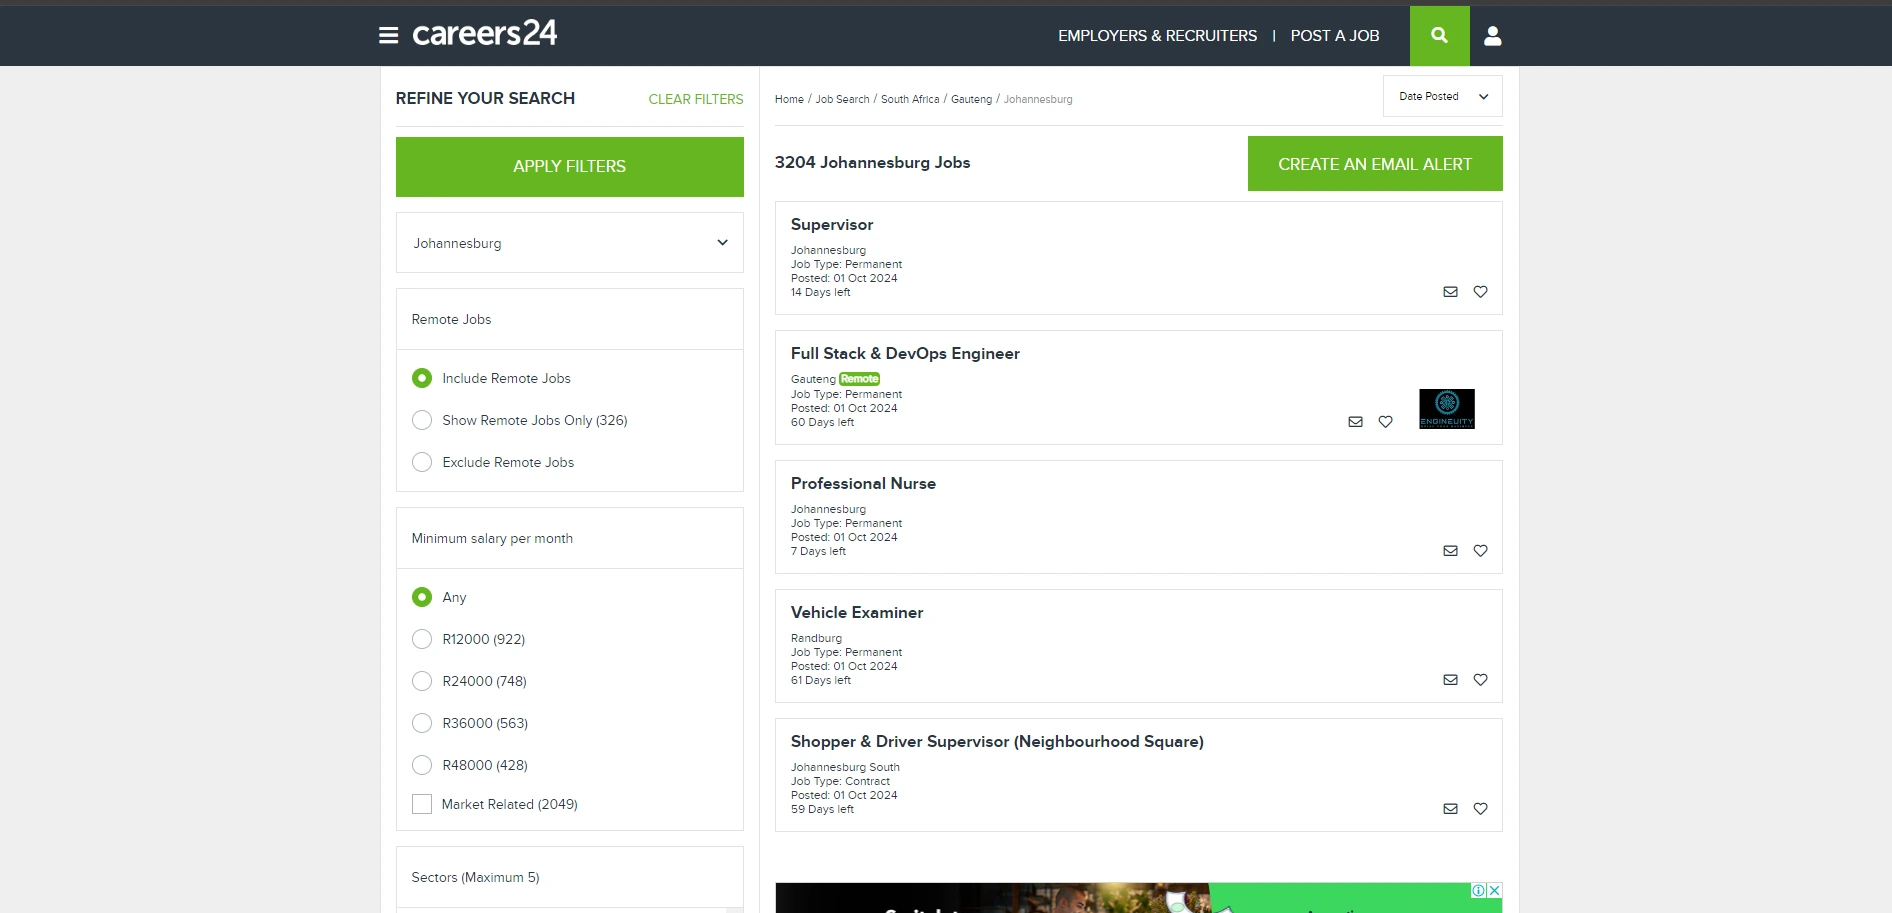Go to South Africa breadcrumb
Viewport: 1892px width, 913px height.
910,99
